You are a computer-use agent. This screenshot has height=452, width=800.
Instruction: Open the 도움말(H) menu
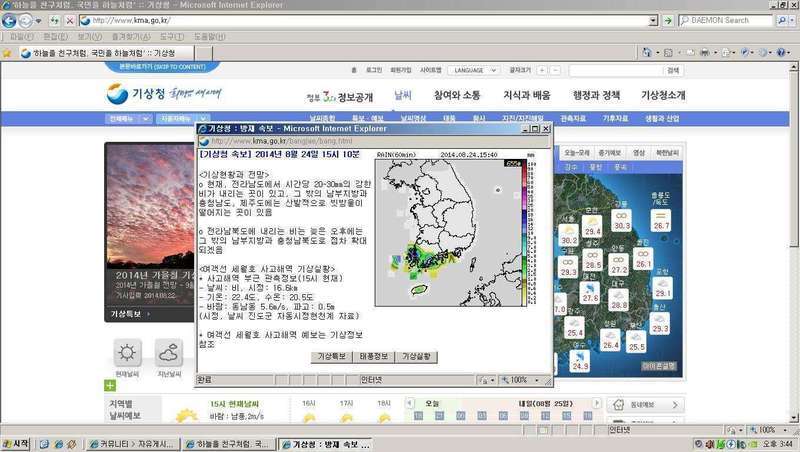(x=209, y=37)
